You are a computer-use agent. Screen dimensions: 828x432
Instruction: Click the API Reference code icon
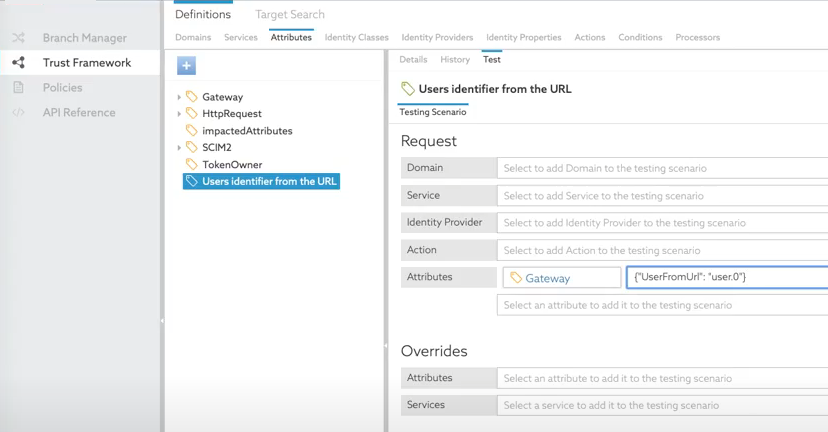pyautogui.click(x=18, y=113)
